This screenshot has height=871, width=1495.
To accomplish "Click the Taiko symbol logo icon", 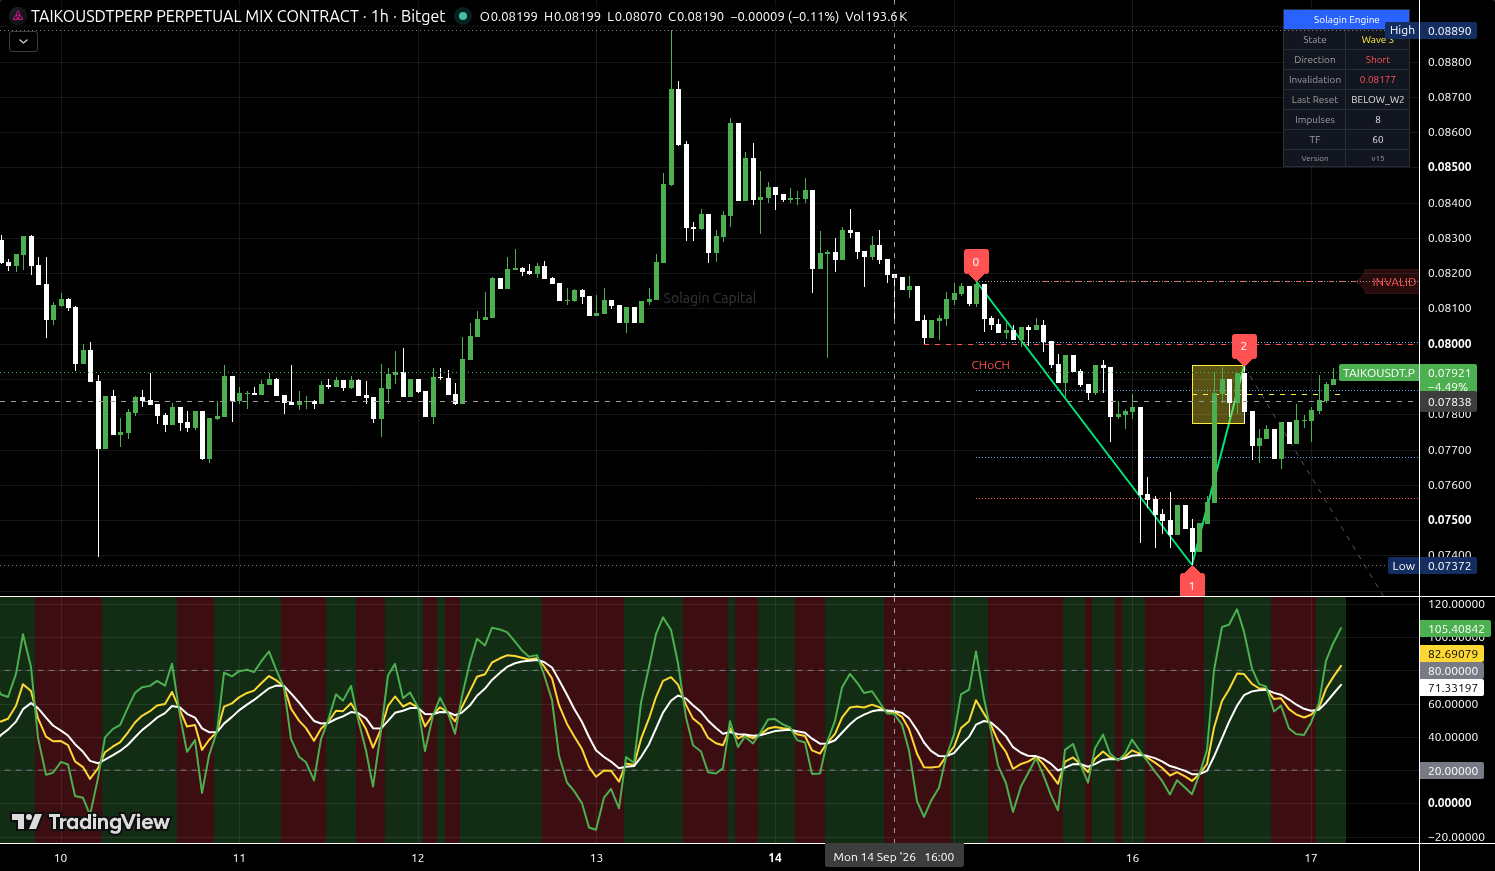I will click(17, 16).
